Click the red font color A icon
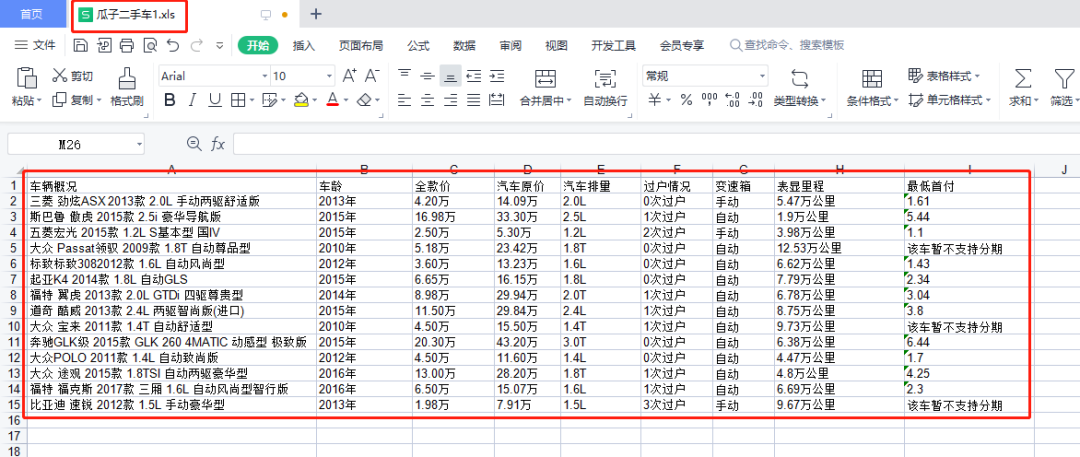The width and height of the screenshot is (1080, 457). 333,101
